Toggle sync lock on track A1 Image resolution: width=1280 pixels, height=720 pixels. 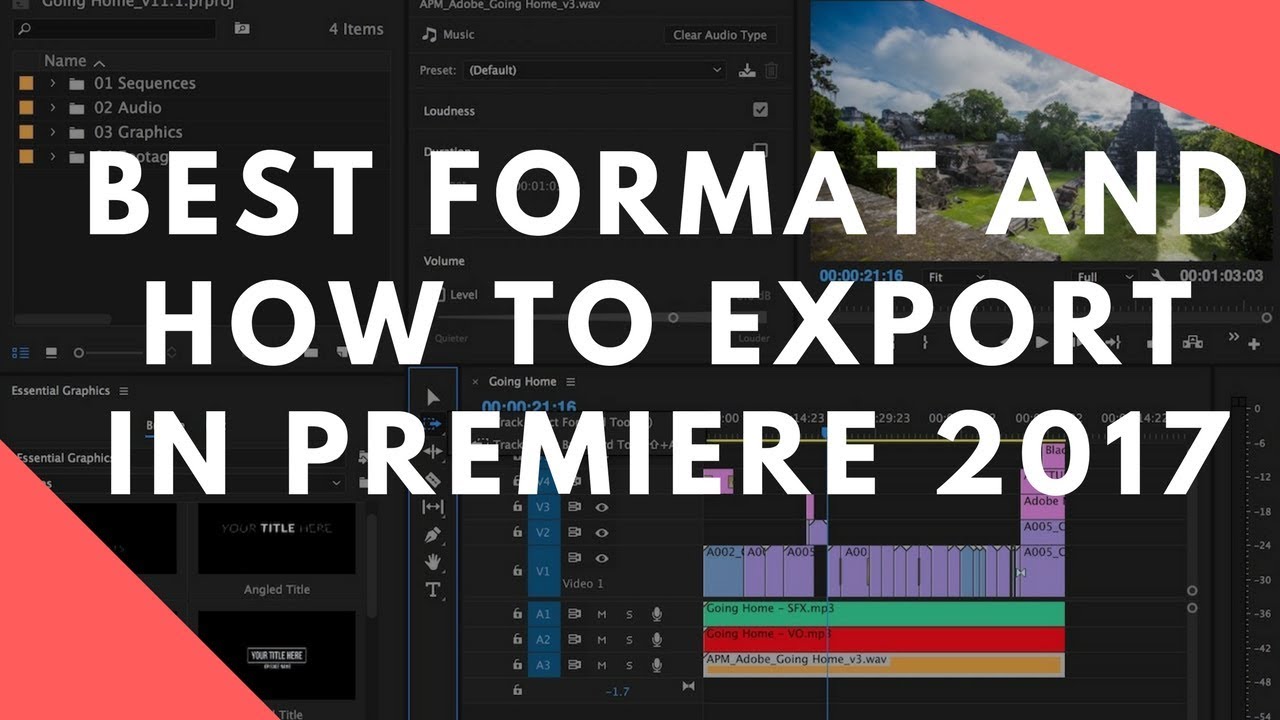pyautogui.click(x=575, y=614)
